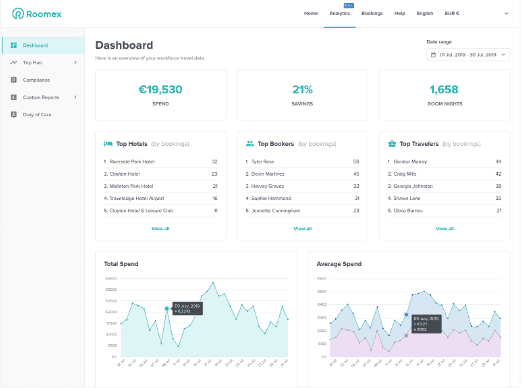The image size is (522, 388).
Task: Click the Travelodge Hotel Airport row
Action: 161,198
